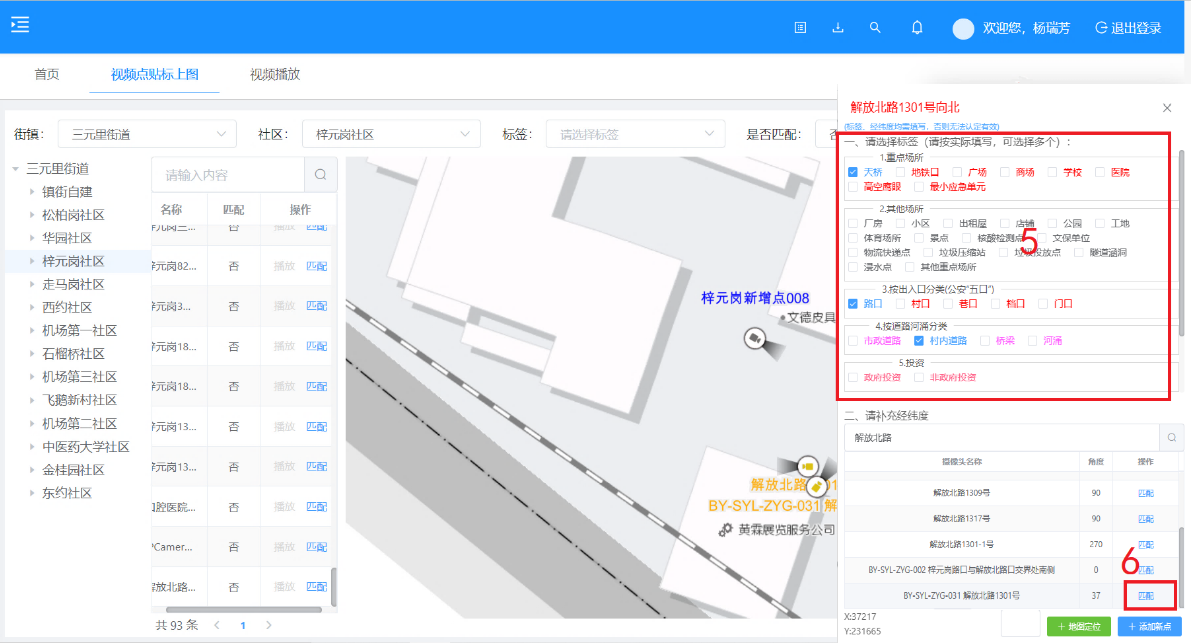Uncheck the 路口 checkbox
1191x643 pixels.
(853, 304)
